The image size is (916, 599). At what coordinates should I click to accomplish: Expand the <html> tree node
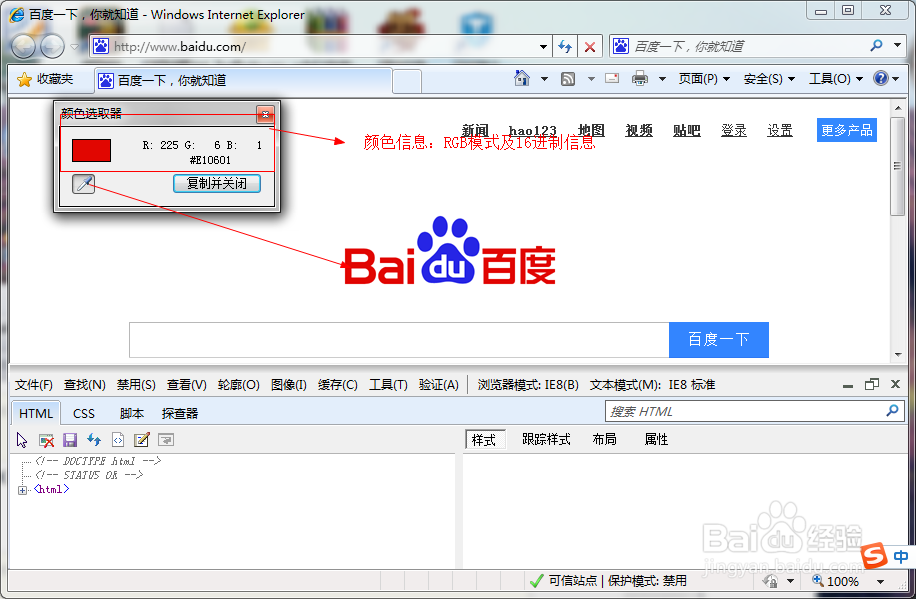(x=22, y=490)
